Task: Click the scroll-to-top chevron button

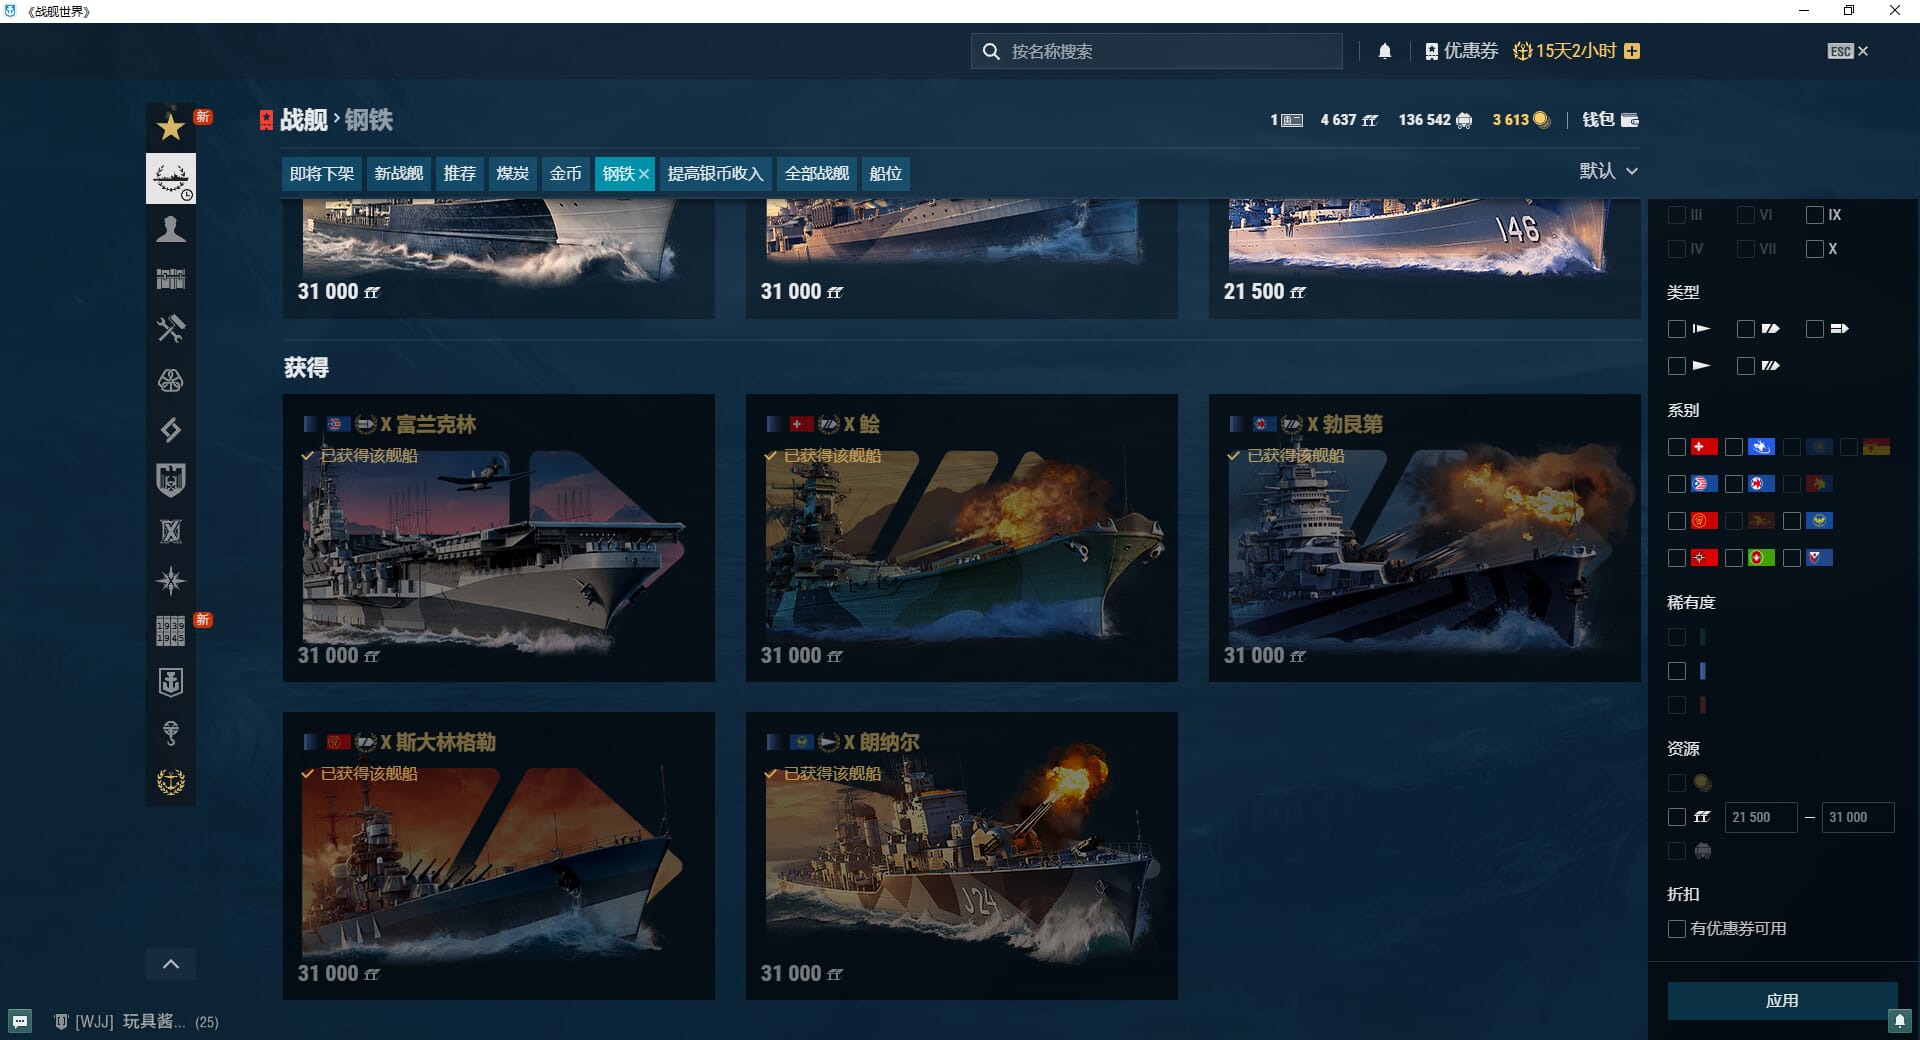Action: [171, 964]
